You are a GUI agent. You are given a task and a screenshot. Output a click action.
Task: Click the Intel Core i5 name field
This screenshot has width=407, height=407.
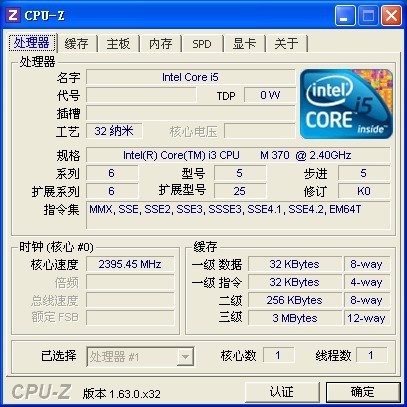click(191, 77)
